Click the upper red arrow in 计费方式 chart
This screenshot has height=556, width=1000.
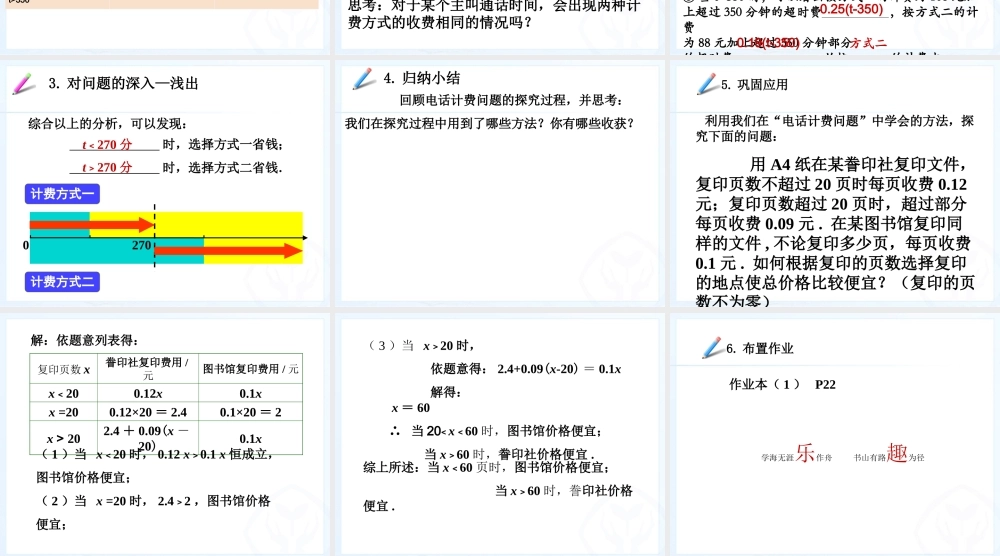coord(92,224)
